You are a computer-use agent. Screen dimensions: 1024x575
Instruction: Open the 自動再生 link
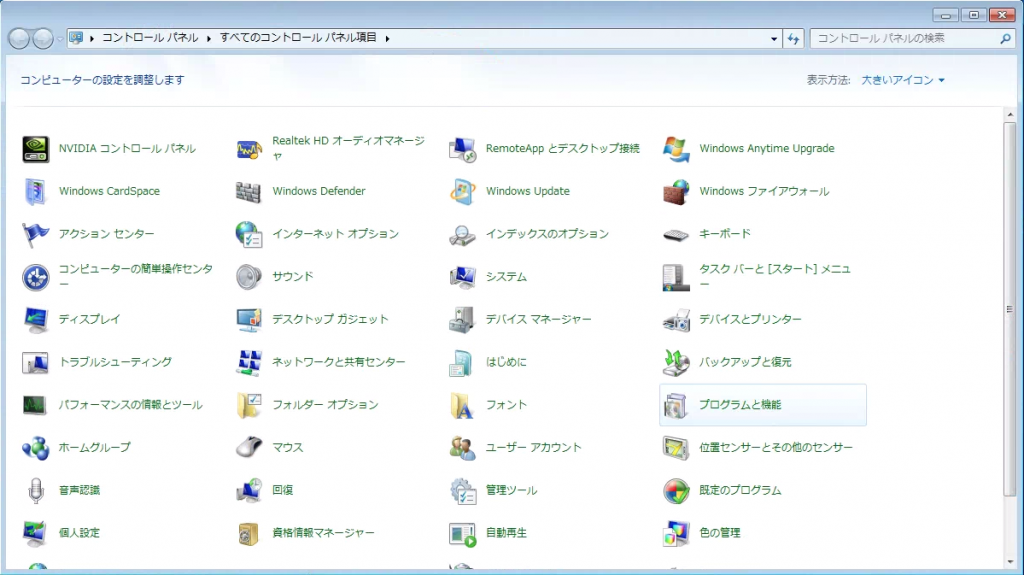point(506,533)
